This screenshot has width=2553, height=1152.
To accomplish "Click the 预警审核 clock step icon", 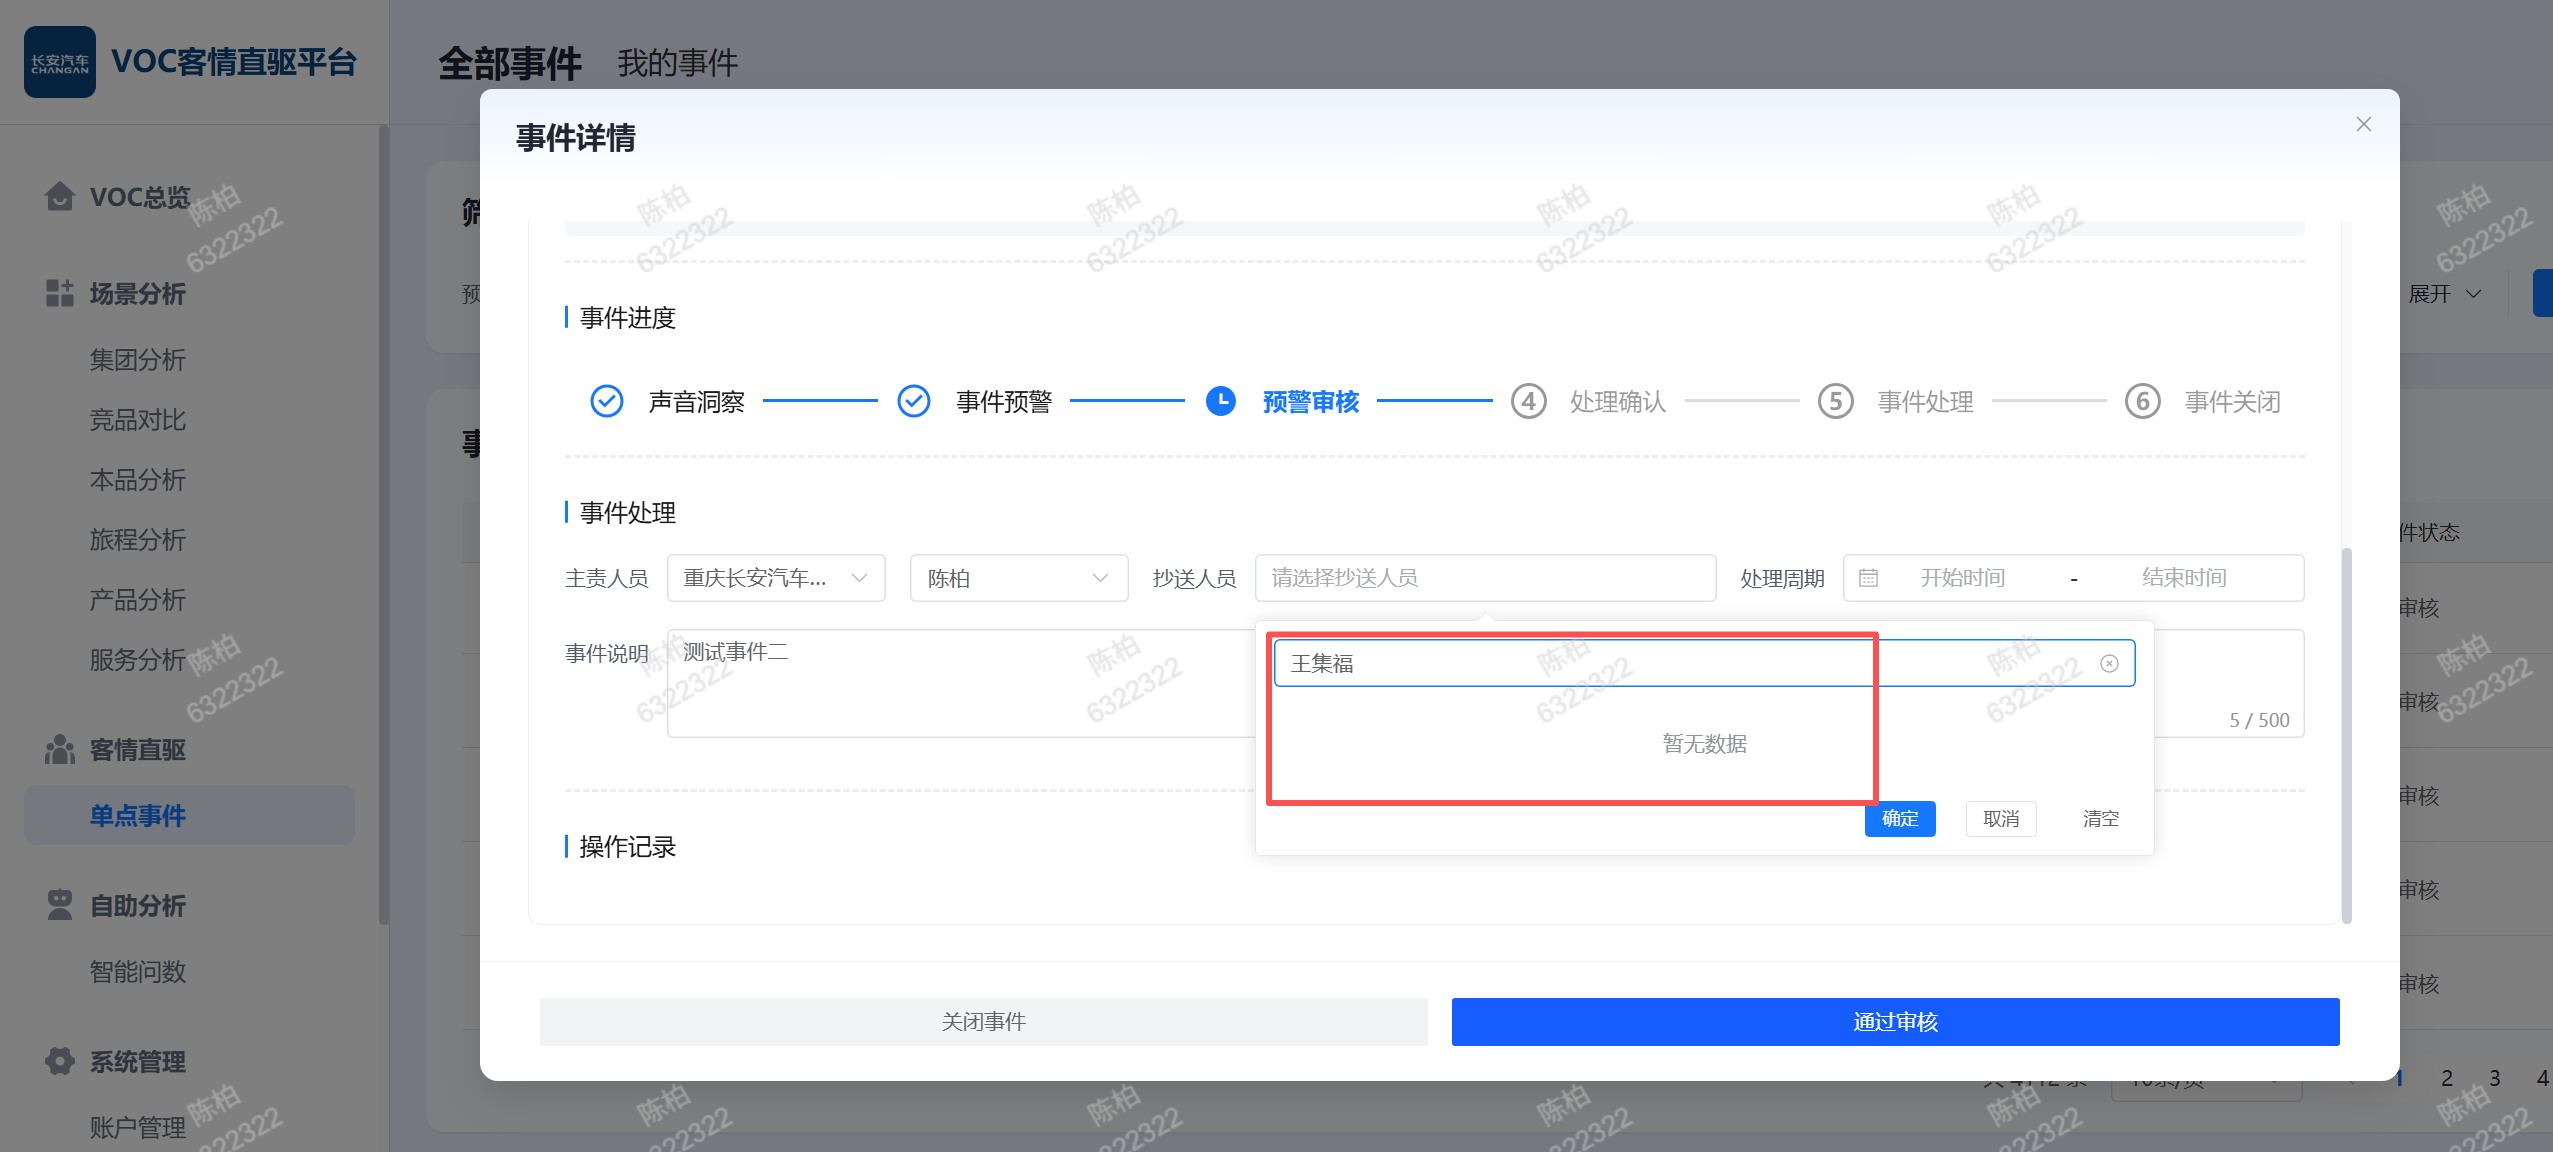I will click(1221, 401).
